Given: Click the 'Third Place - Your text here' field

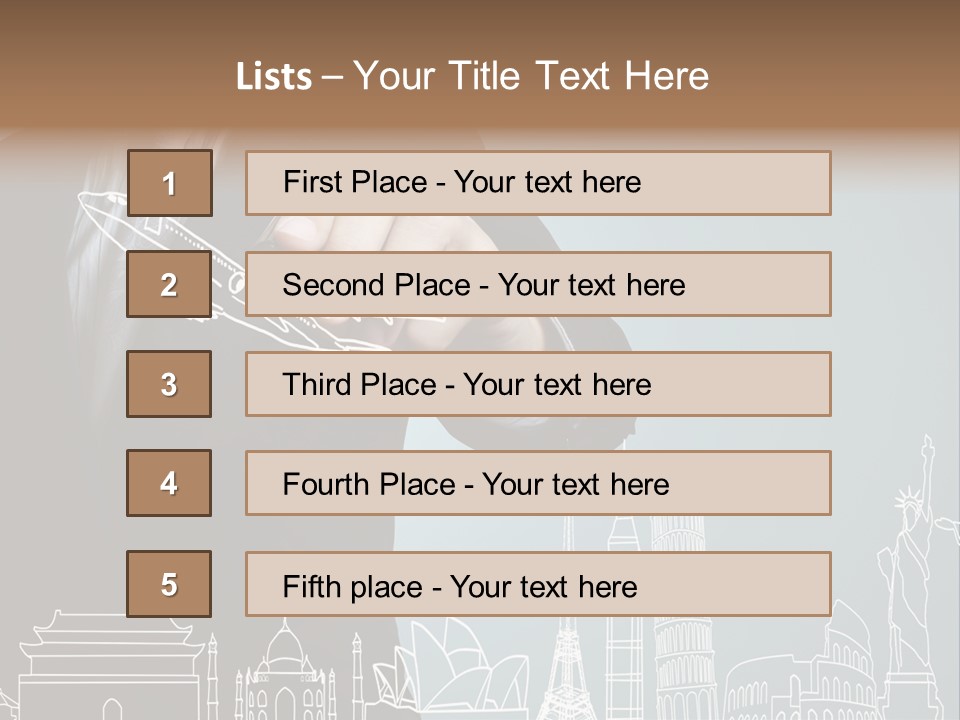Looking at the screenshot, I should (x=538, y=384).
